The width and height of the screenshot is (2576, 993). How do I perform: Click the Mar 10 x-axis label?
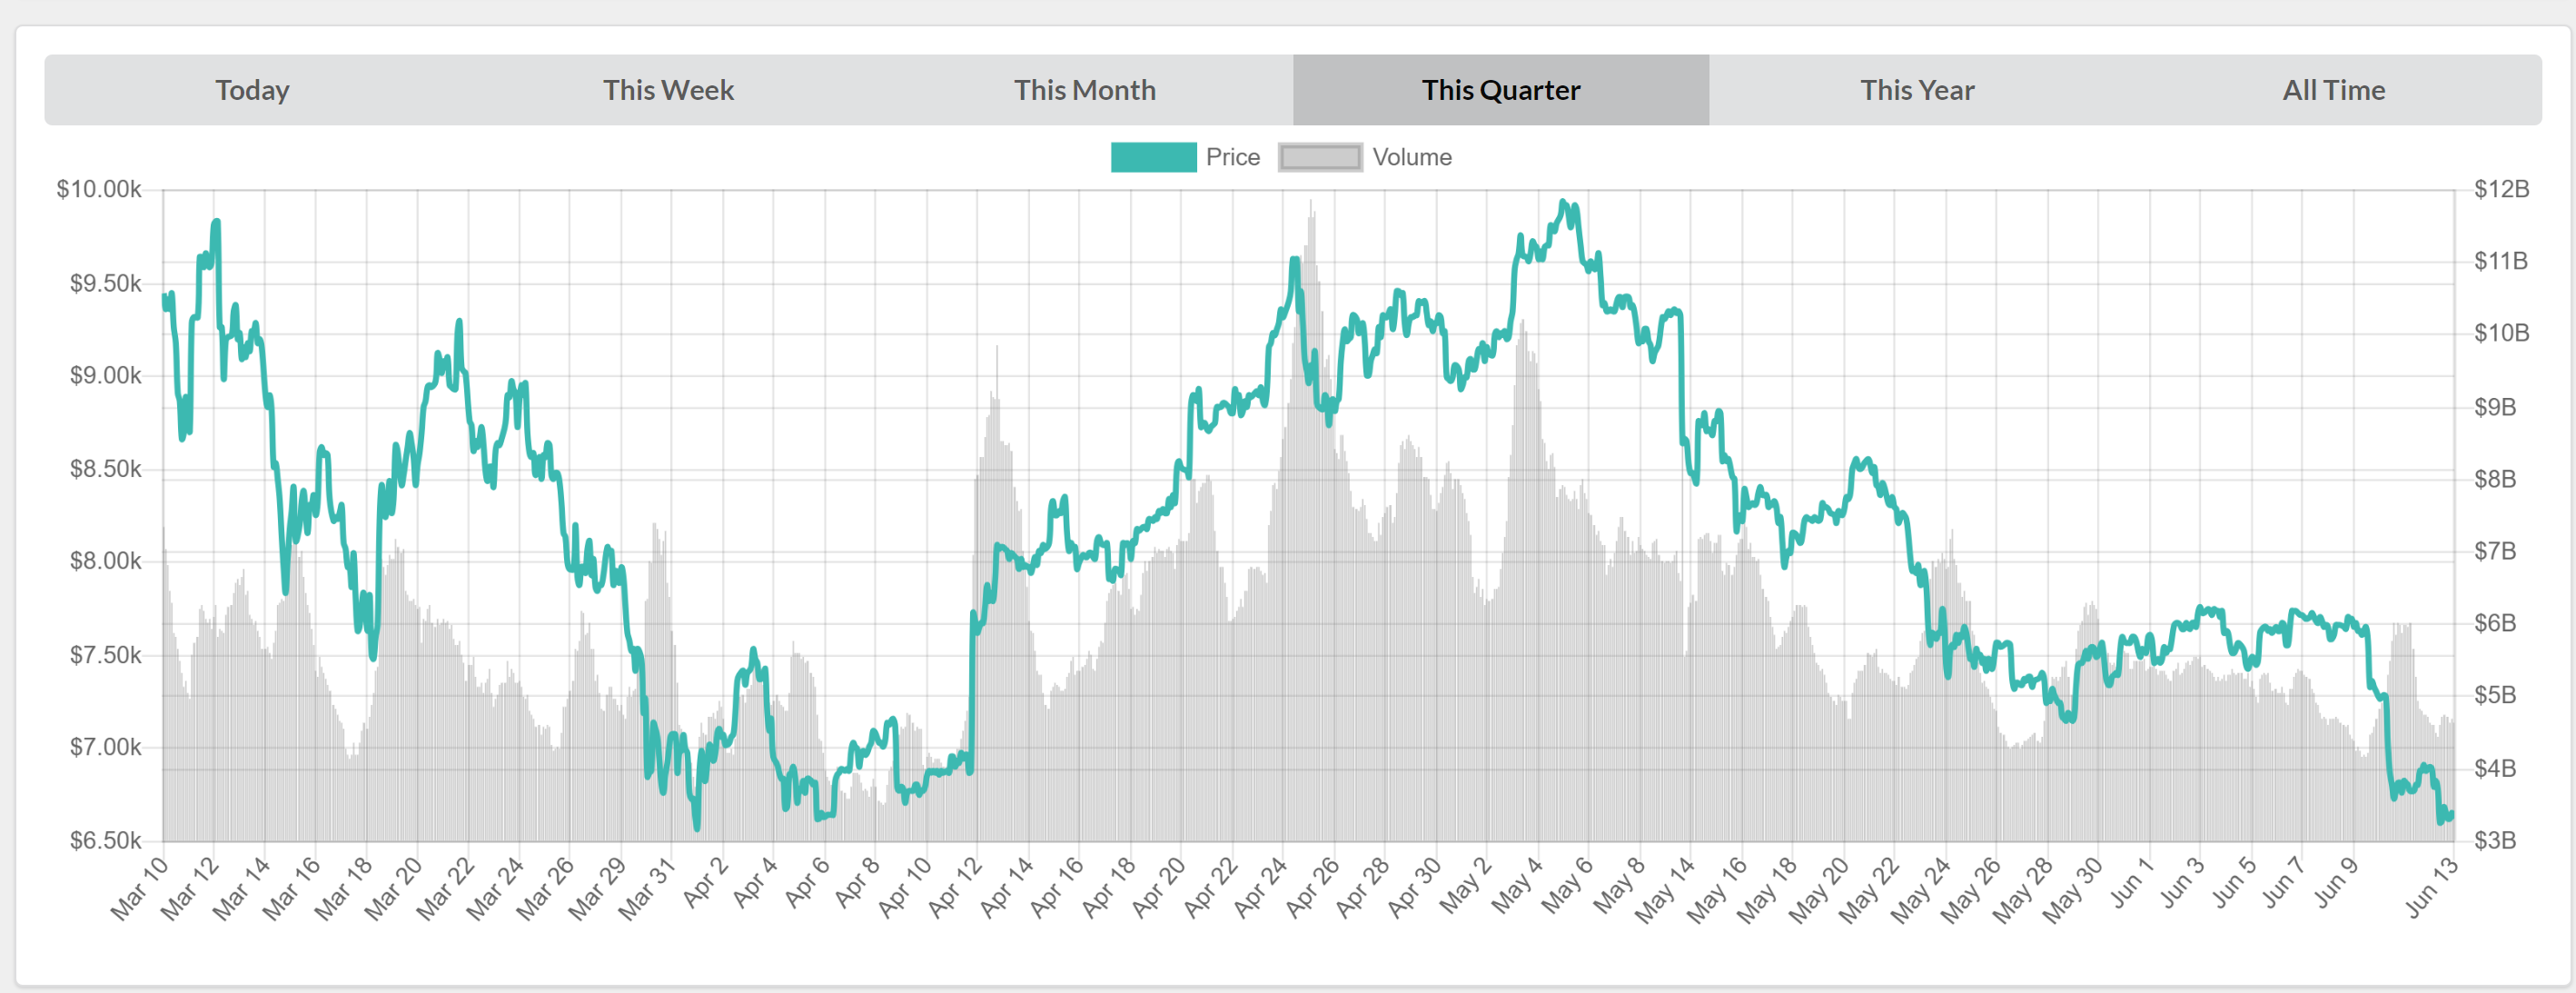(x=140, y=887)
